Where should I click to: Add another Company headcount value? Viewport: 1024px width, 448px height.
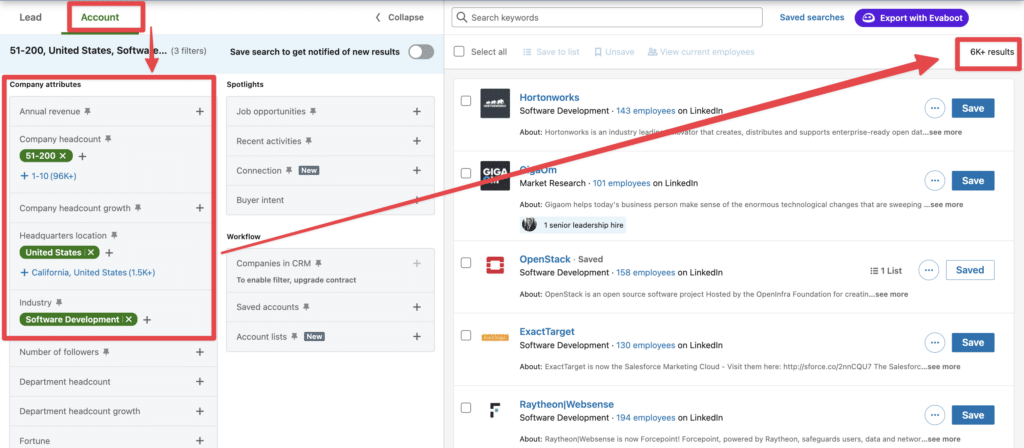(82, 156)
